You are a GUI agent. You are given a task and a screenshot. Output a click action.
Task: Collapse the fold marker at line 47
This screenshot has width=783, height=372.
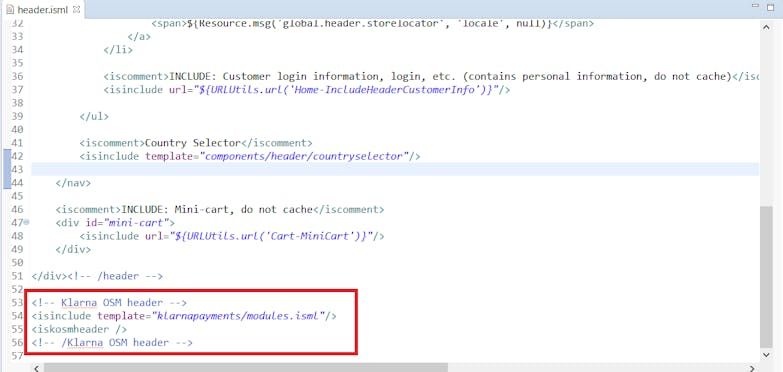tap(26, 222)
